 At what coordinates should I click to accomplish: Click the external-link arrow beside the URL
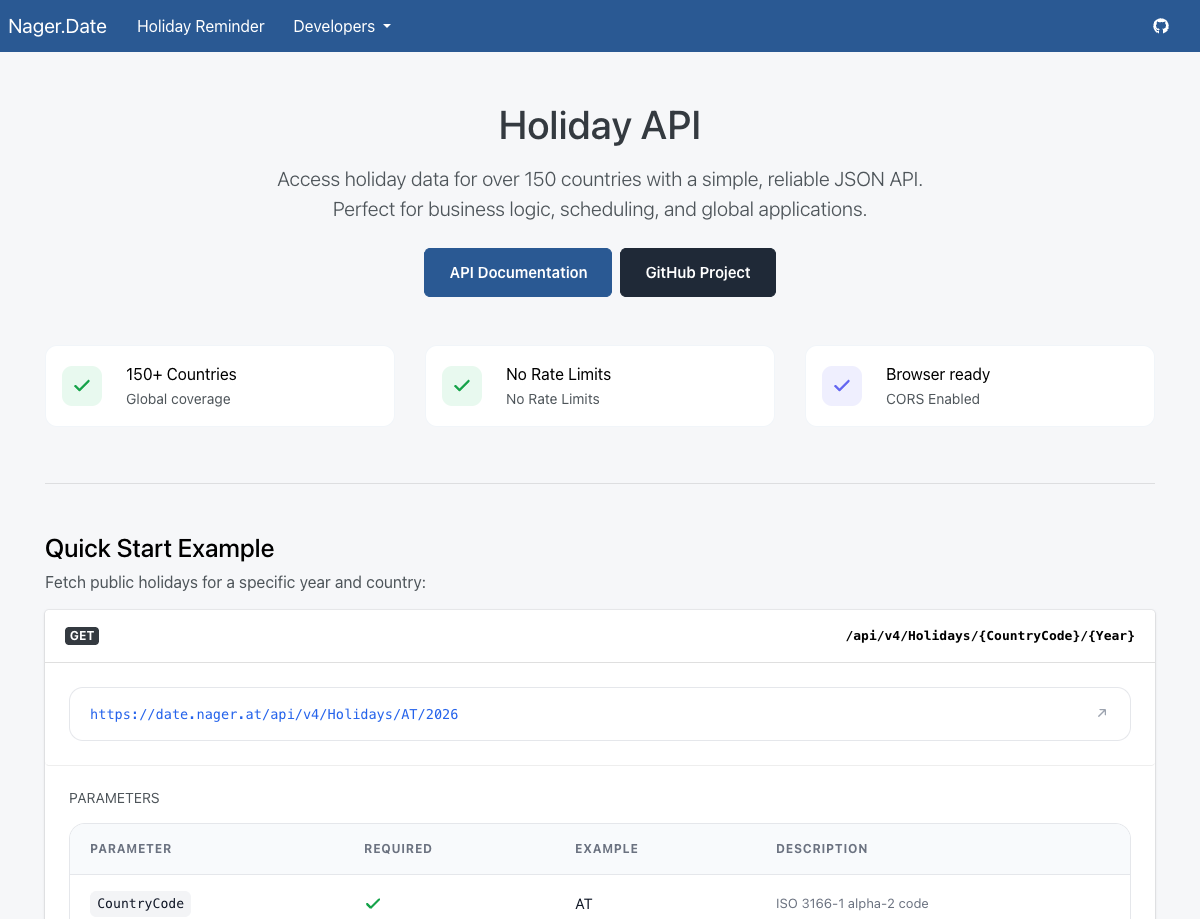[1102, 713]
